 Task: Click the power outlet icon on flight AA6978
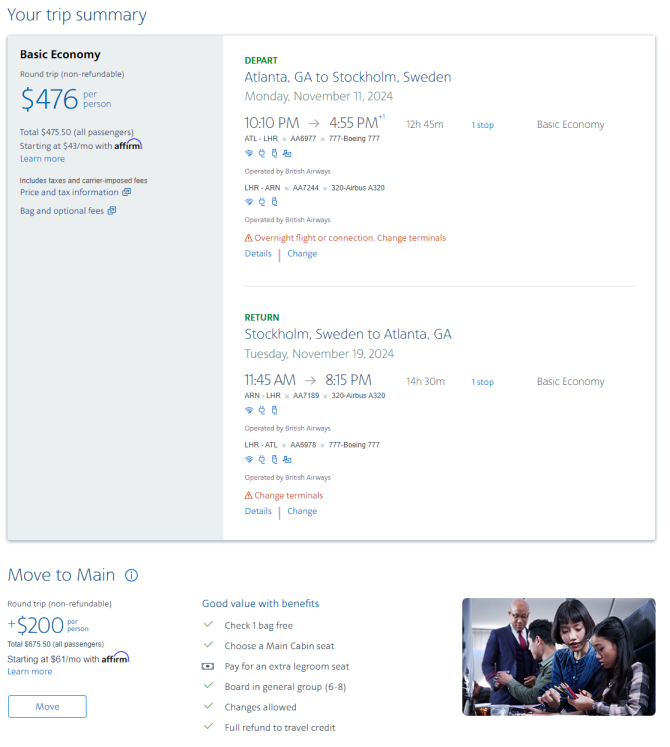tap(262, 460)
